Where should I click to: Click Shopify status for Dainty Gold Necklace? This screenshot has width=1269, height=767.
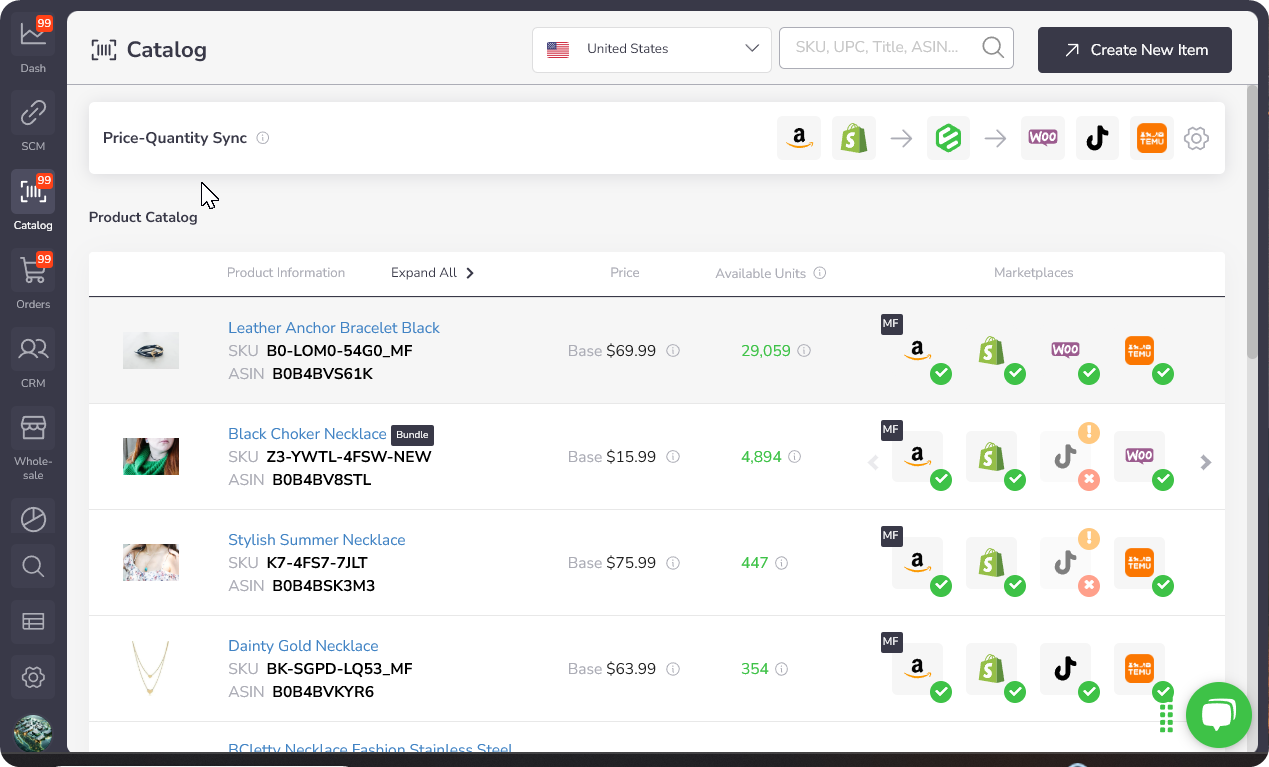(991, 669)
